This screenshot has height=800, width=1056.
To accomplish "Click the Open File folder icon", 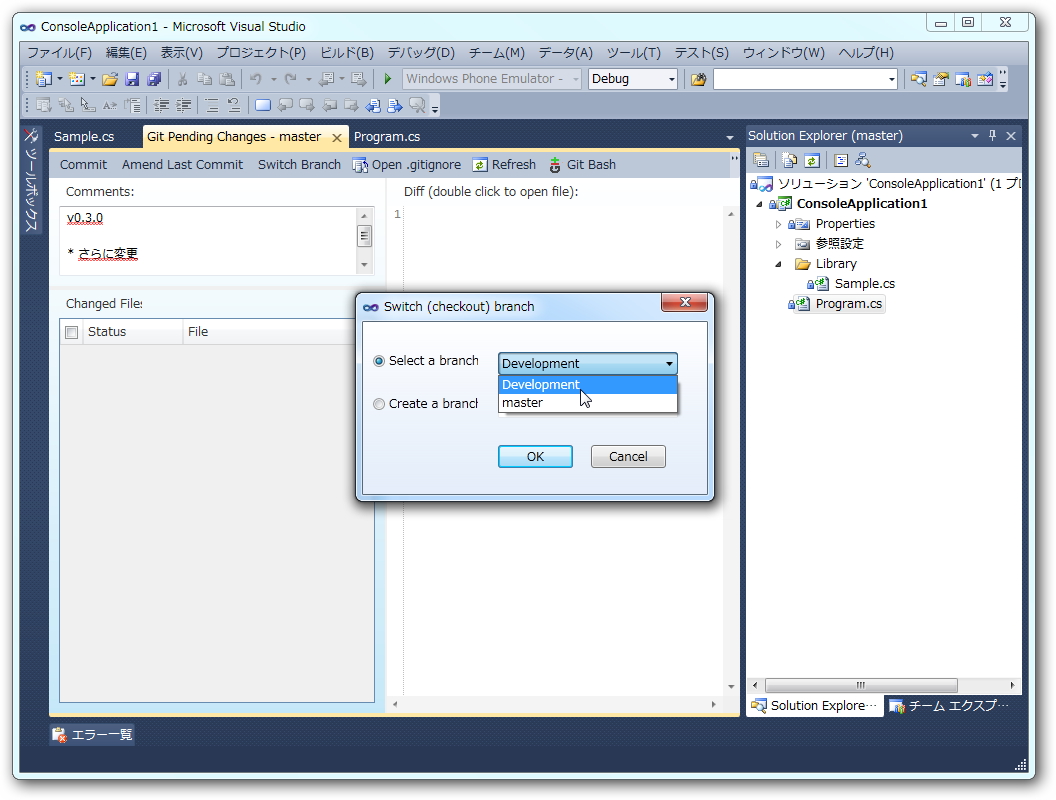I will [x=110, y=79].
